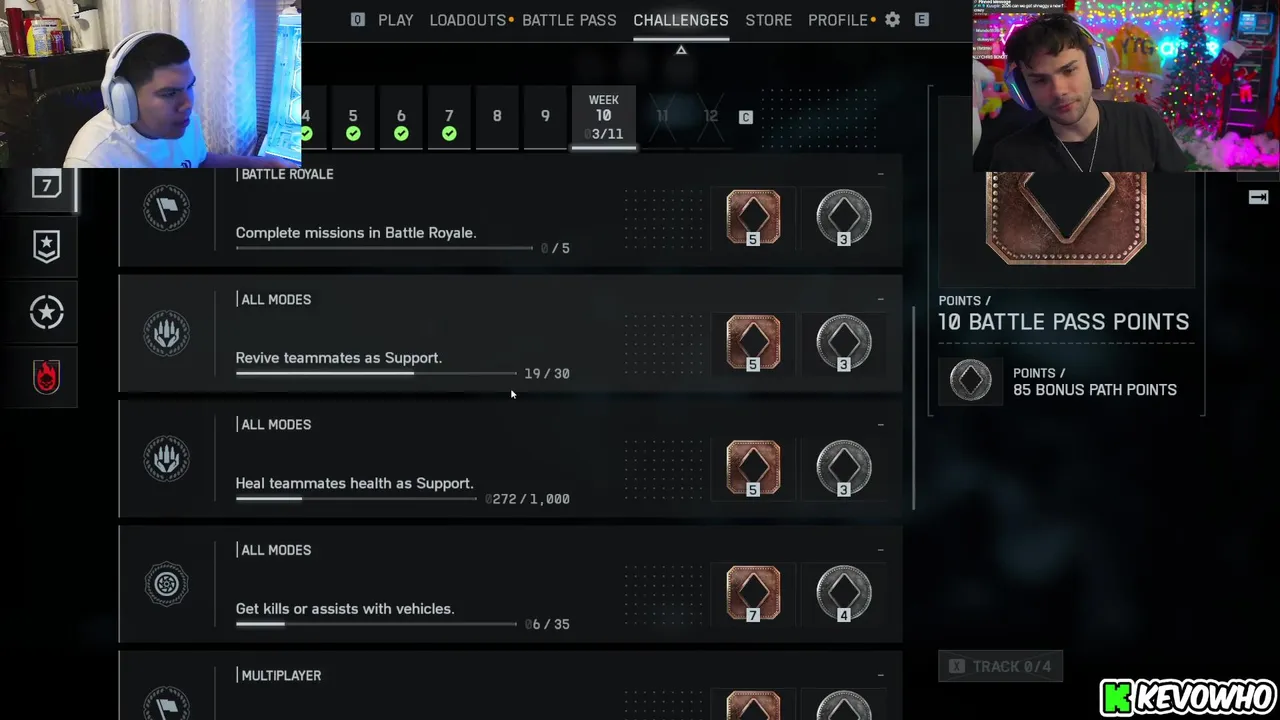
Task: Open sidebar calendar icon numbered 7
Action: (x=46, y=186)
